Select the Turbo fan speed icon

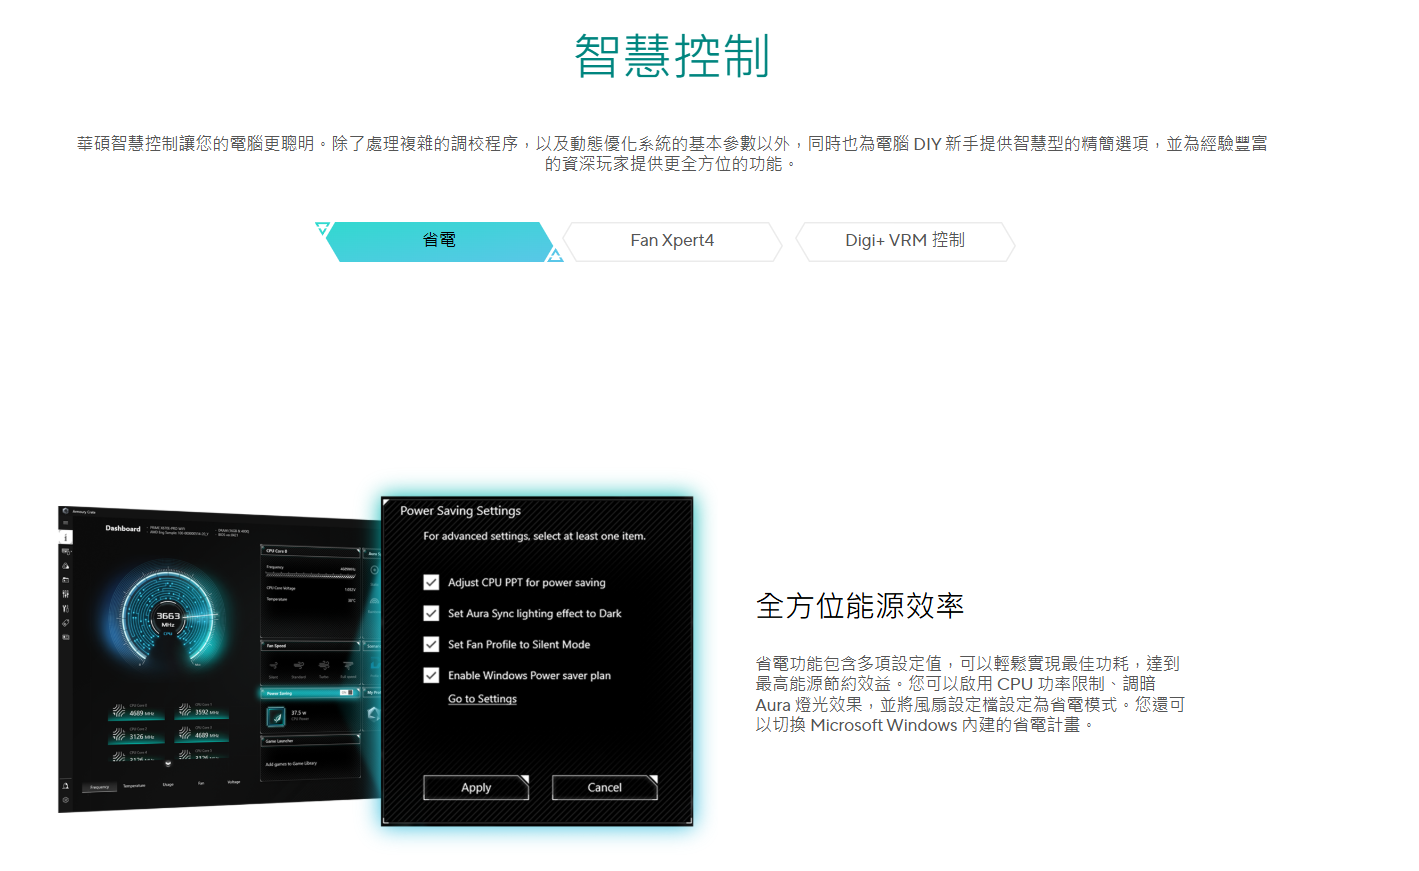[x=324, y=667]
